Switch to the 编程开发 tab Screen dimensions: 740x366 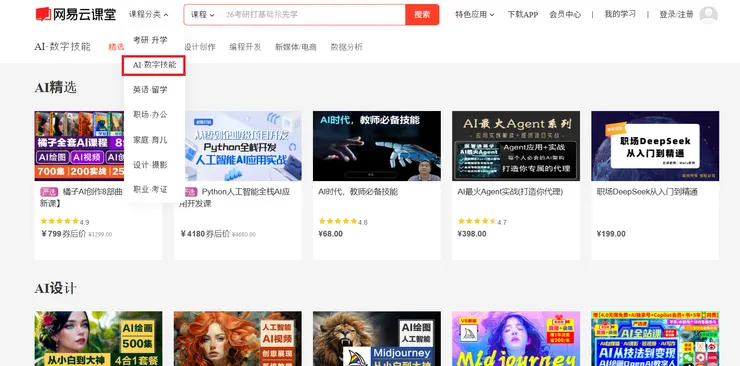[x=245, y=47]
